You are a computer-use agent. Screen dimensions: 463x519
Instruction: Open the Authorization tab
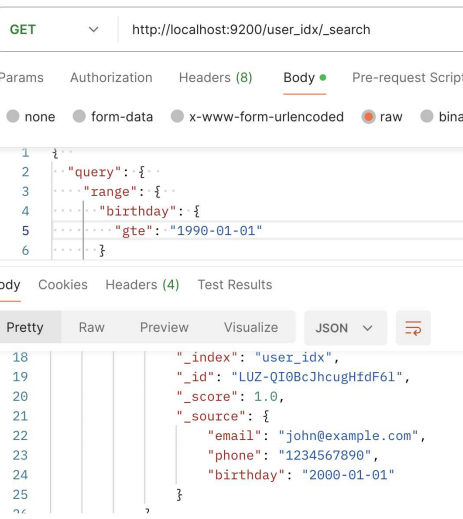click(111, 78)
